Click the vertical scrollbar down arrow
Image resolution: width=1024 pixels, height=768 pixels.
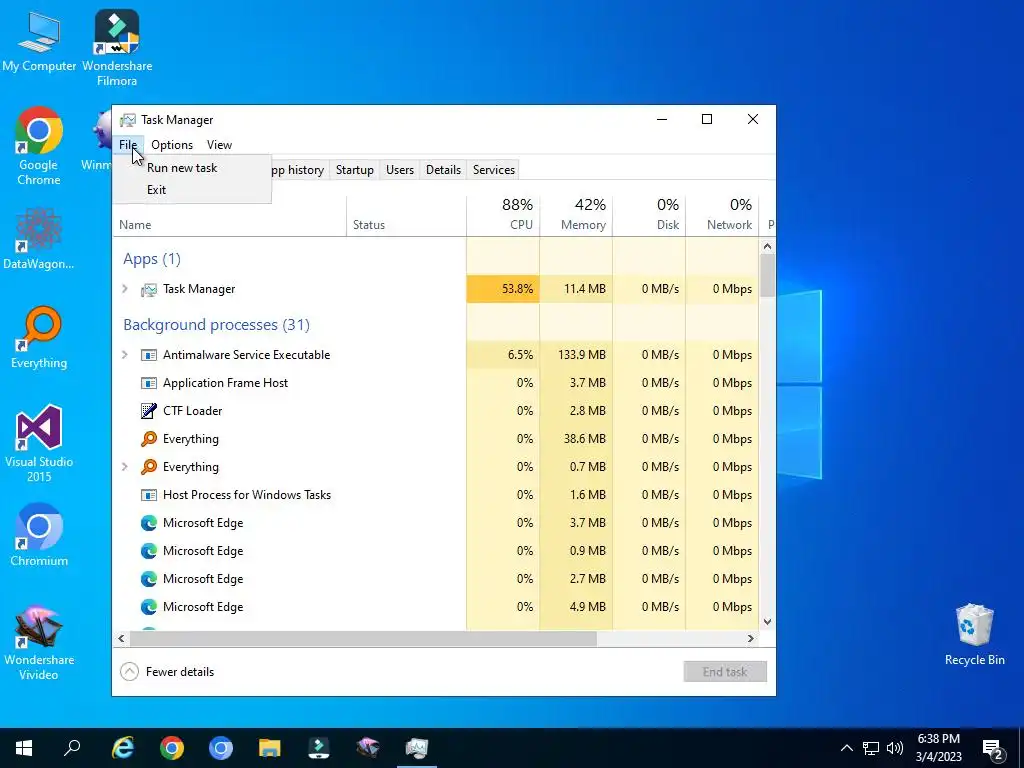pos(767,622)
